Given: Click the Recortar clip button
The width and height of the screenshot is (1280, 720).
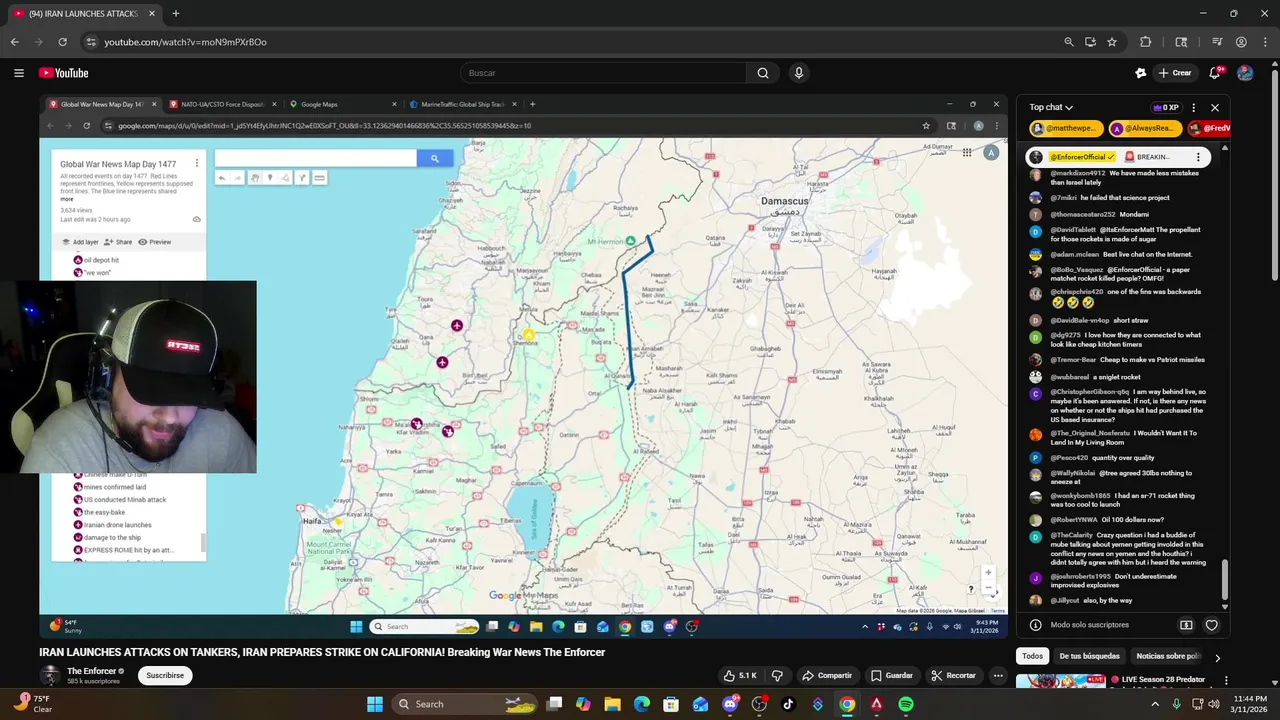Looking at the screenshot, I should (953, 676).
